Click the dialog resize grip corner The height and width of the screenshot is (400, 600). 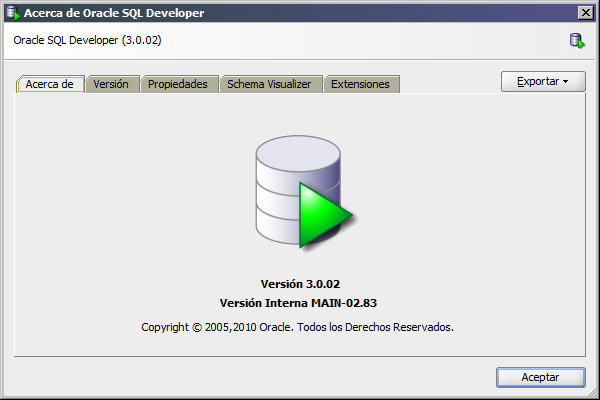[593, 392]
